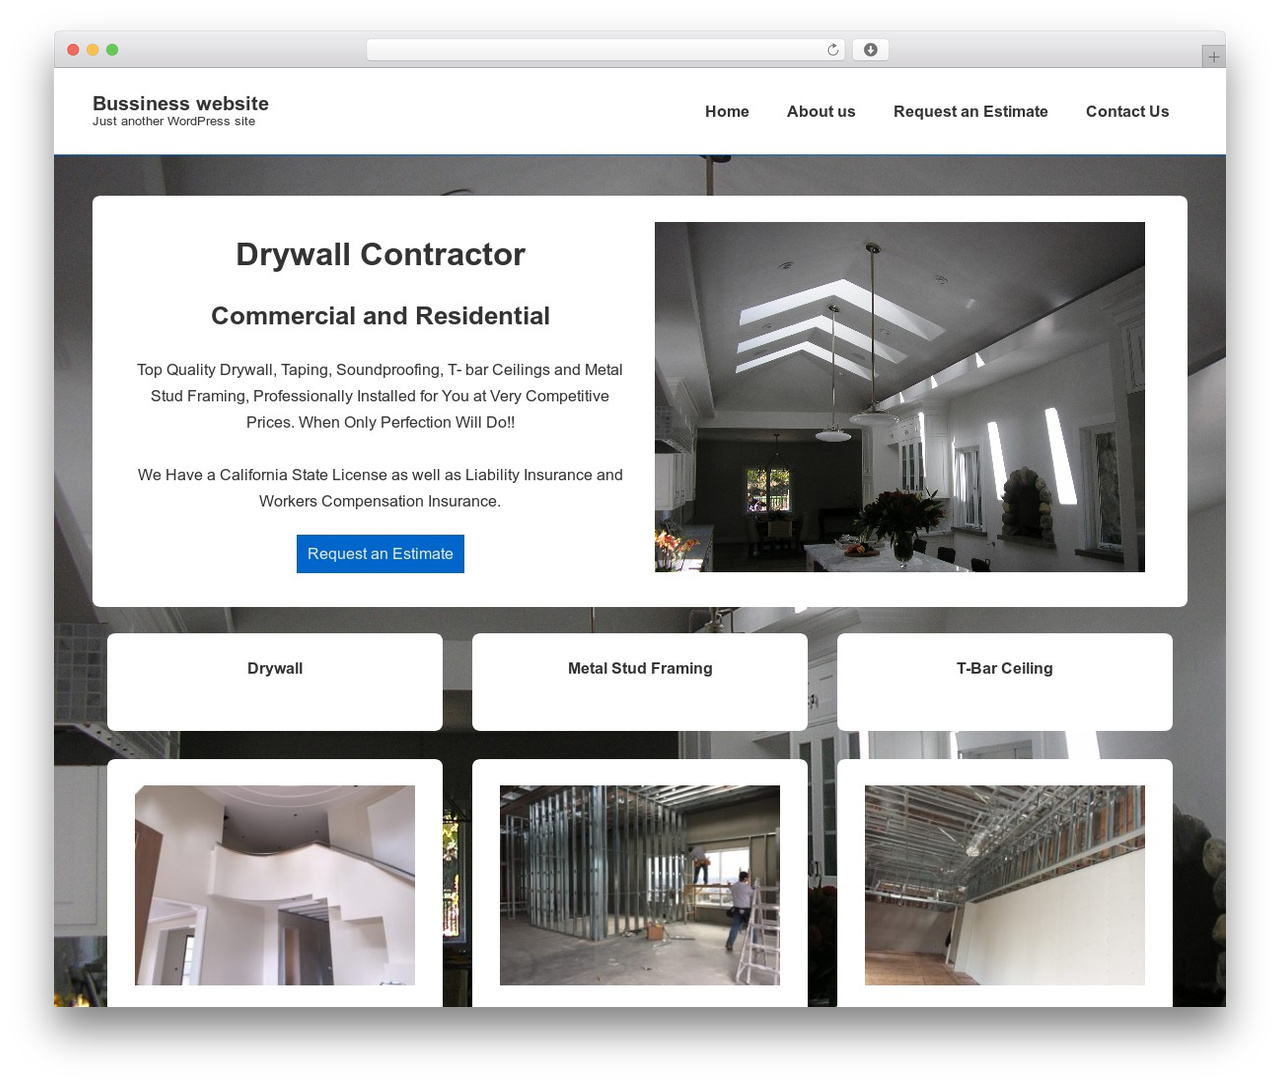This screenshot has width=1280, height=1084.
Task: Click the red close window button
Action: coord(73,50)
